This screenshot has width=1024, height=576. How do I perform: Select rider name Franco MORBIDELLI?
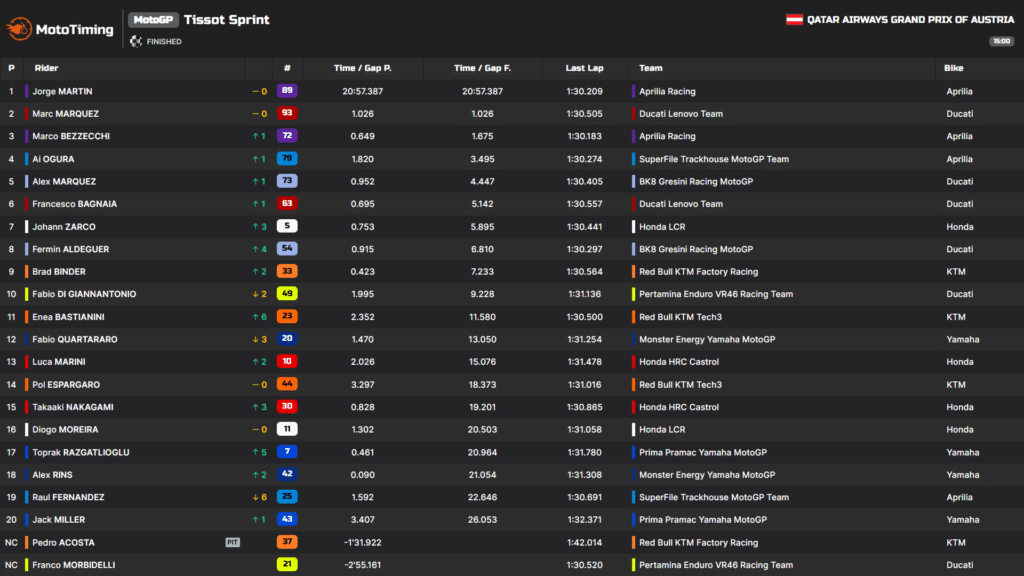(x=73, y=565)
